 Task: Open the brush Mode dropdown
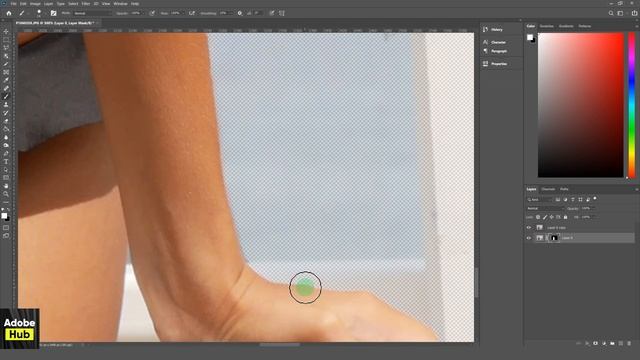click(92, 13)
